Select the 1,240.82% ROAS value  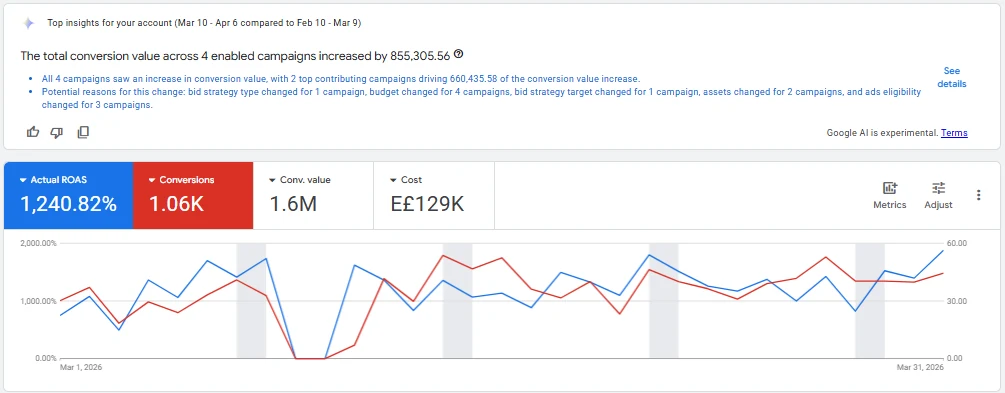pos(69,205)
